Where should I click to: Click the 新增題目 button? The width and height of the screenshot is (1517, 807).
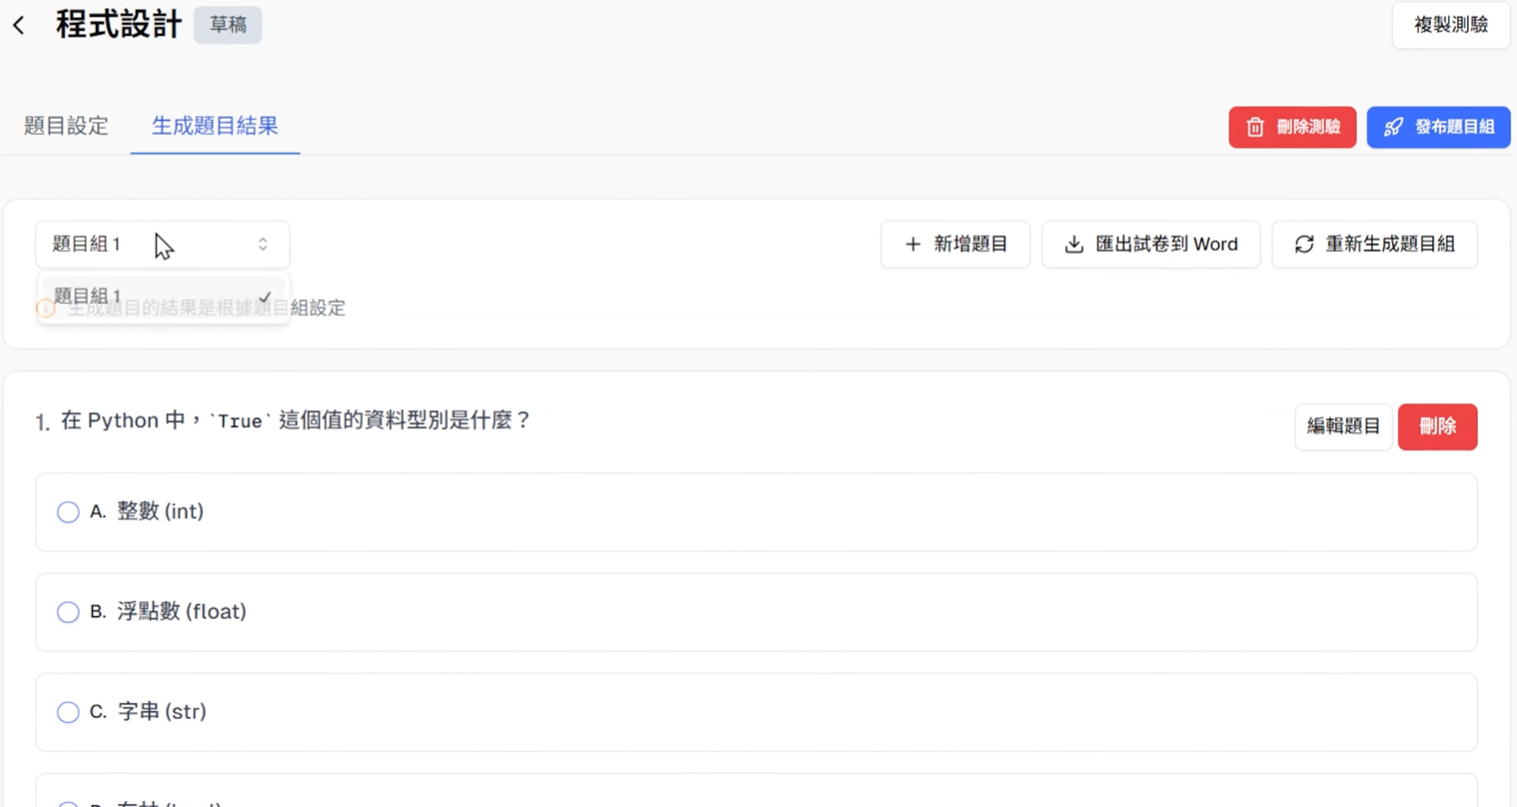955,244
